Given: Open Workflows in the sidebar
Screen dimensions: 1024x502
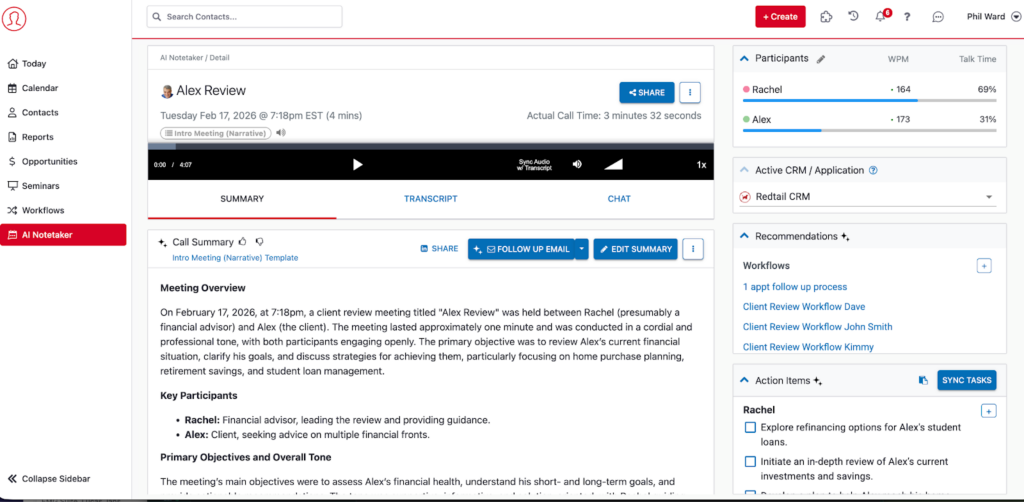Looking at the screenshot, I should (x=42, y=211).
